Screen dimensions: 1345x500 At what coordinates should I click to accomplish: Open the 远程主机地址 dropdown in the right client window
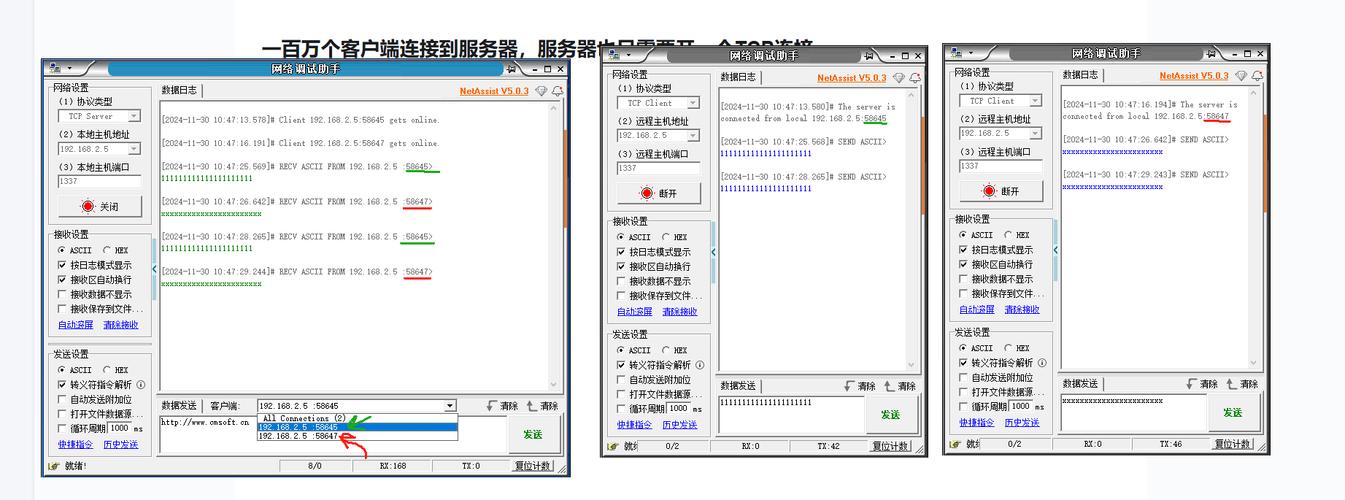pos(1035,133)
